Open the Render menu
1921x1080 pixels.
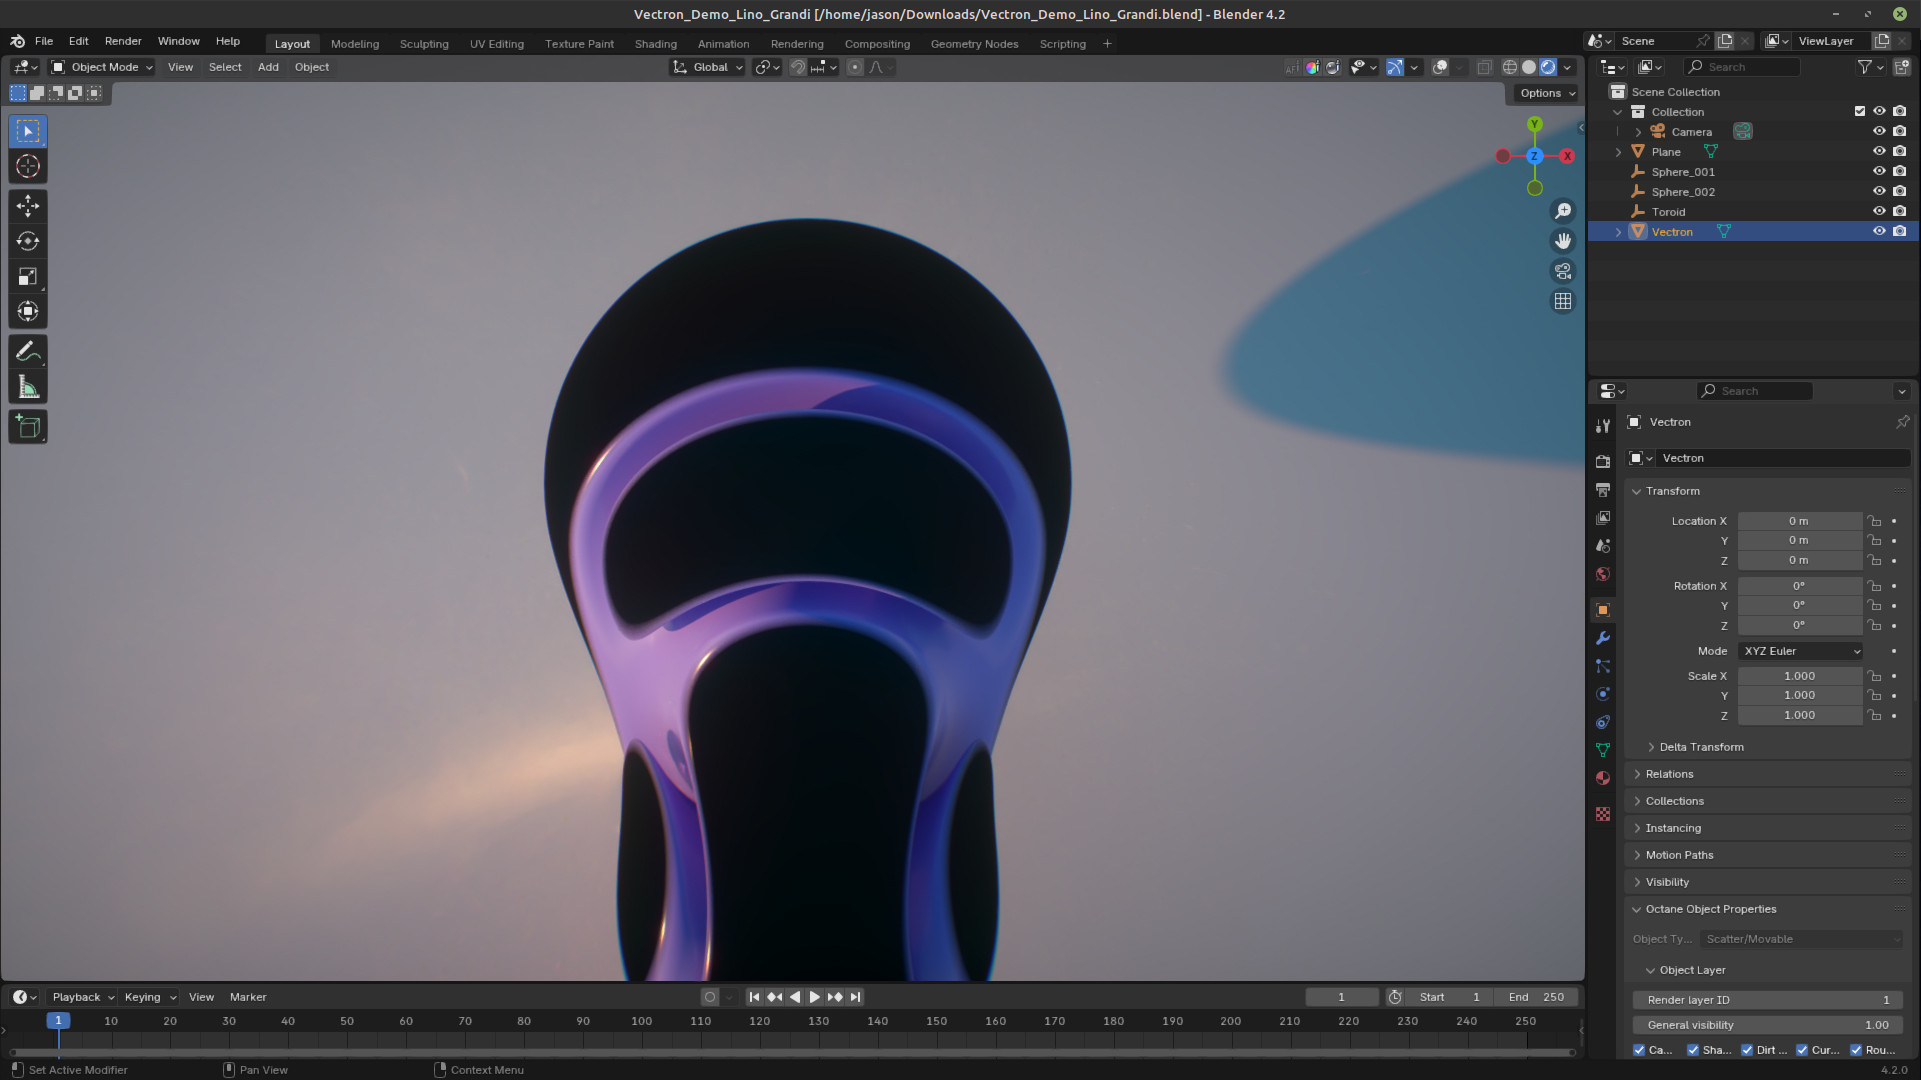(123, 41)
